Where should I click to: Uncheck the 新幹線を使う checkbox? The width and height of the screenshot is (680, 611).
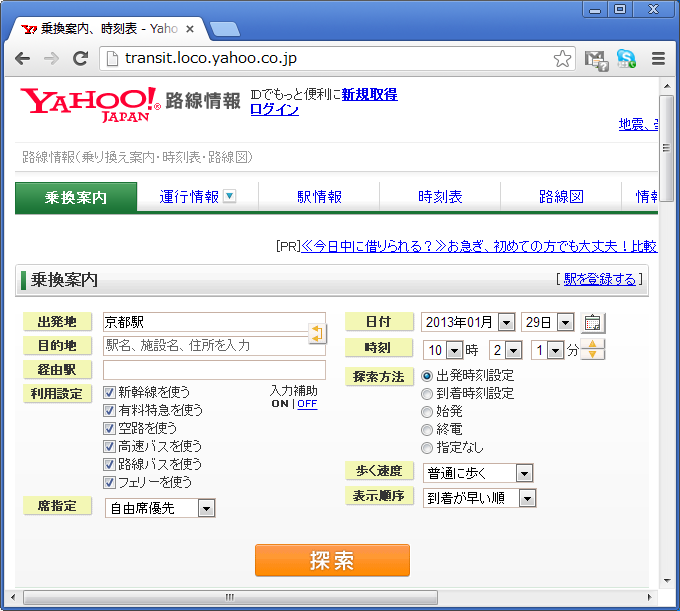pos(110,392)
